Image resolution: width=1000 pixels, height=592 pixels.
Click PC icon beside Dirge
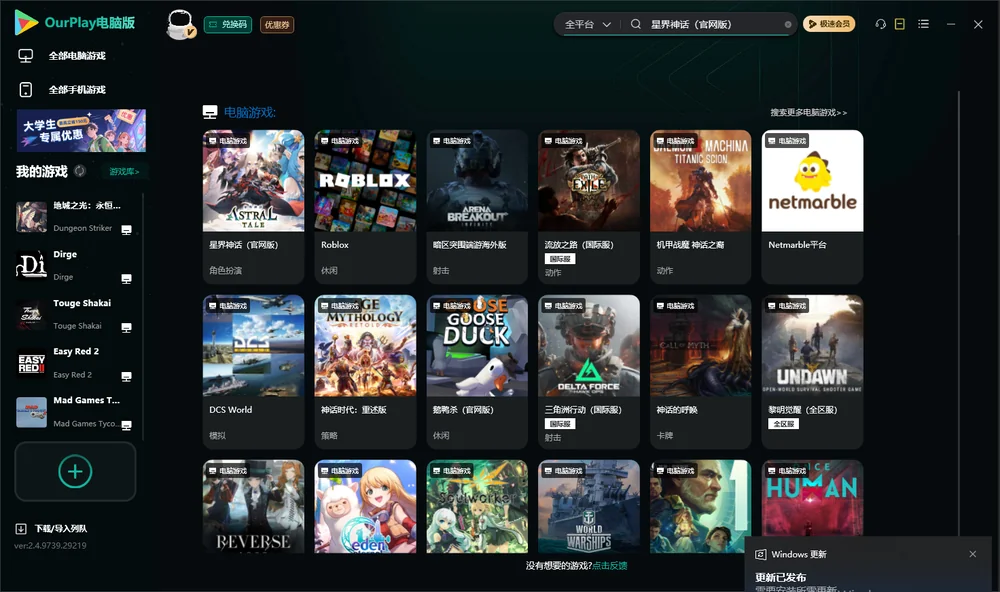(126, 279)
